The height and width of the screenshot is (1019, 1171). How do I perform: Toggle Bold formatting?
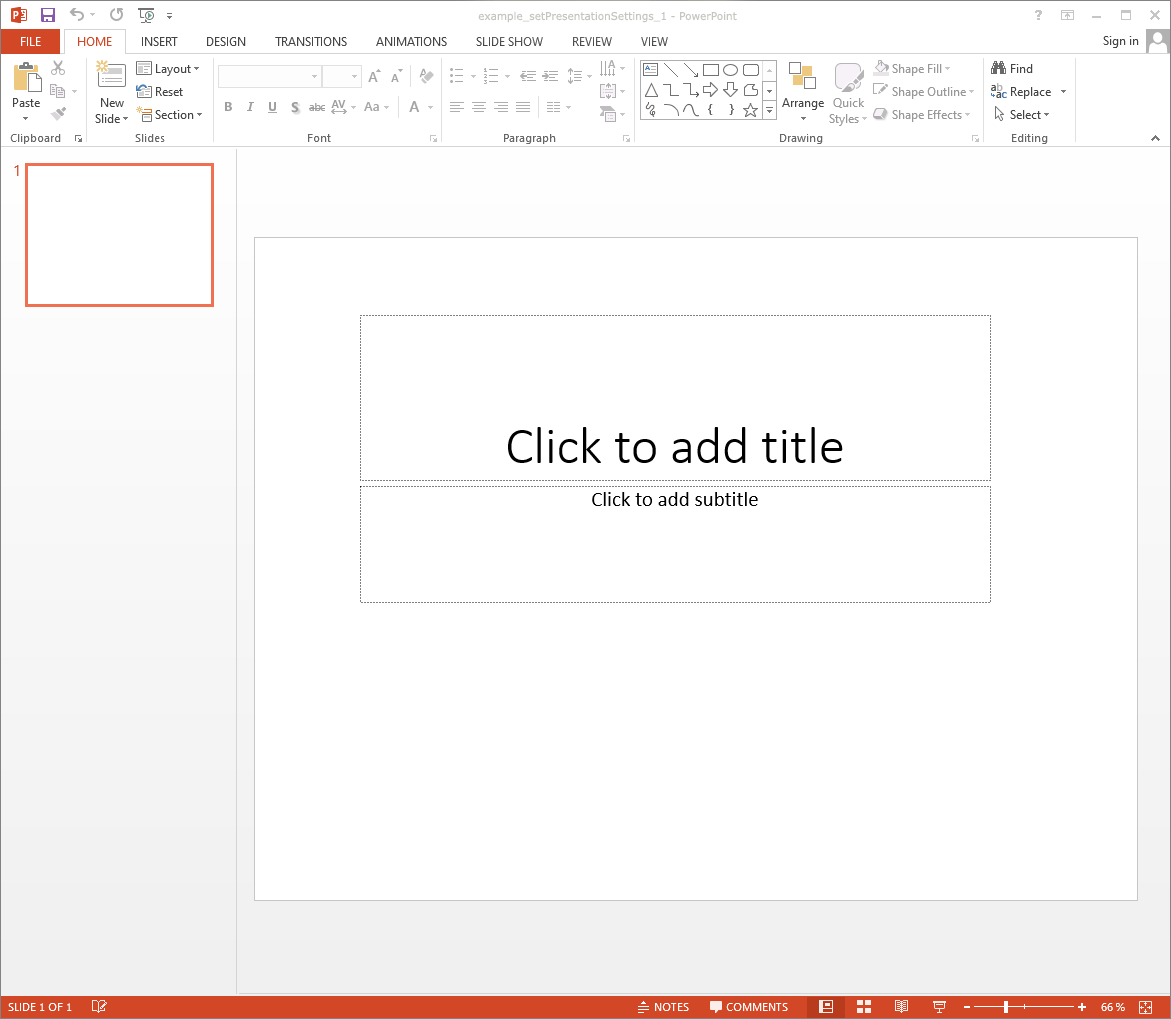229,107
